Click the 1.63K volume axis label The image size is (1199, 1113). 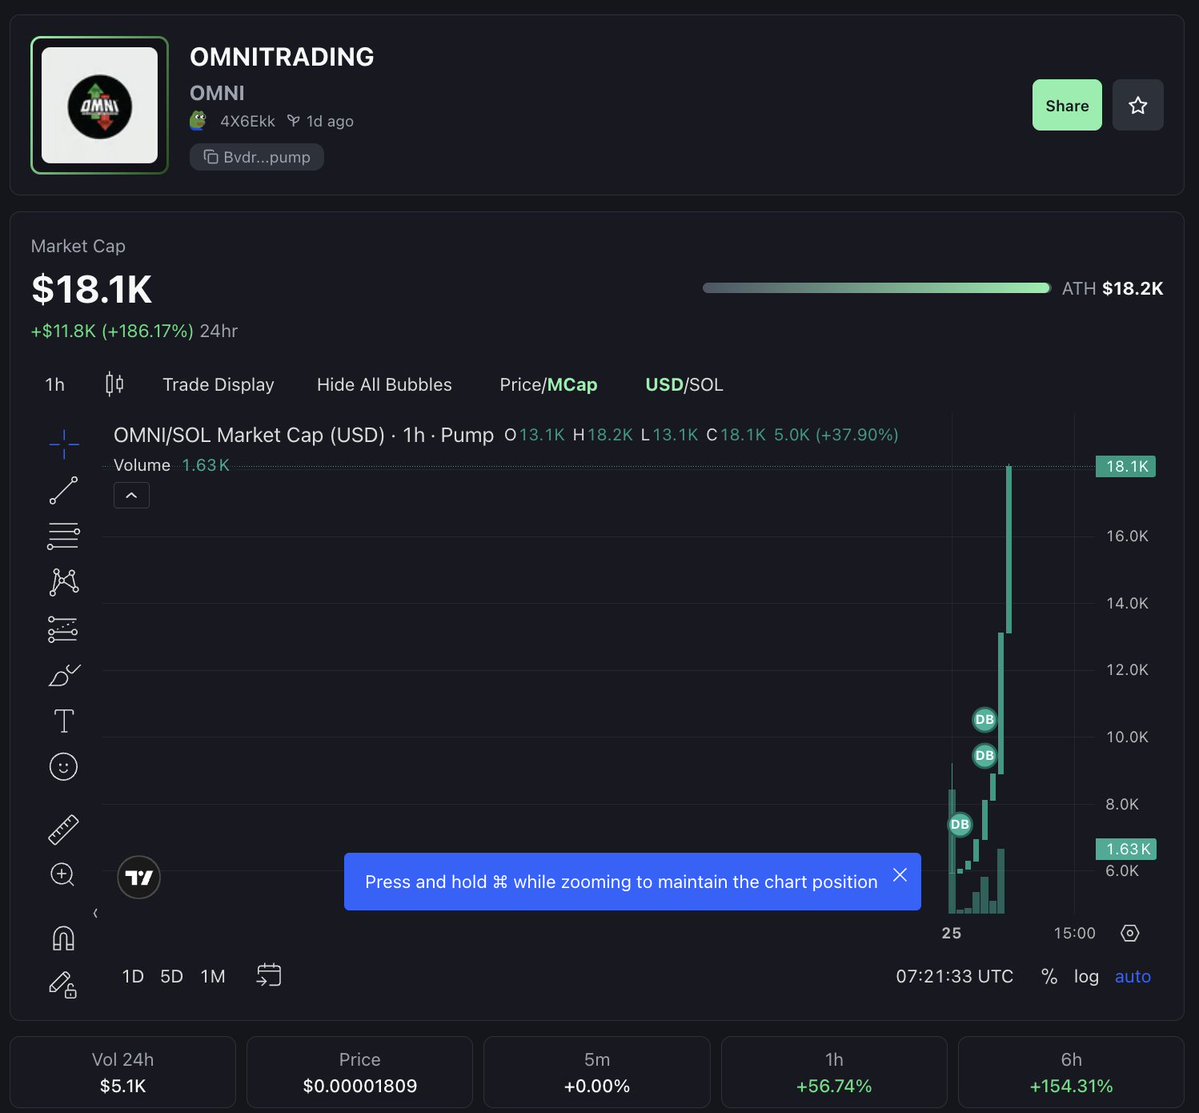tap(1126, 849)
